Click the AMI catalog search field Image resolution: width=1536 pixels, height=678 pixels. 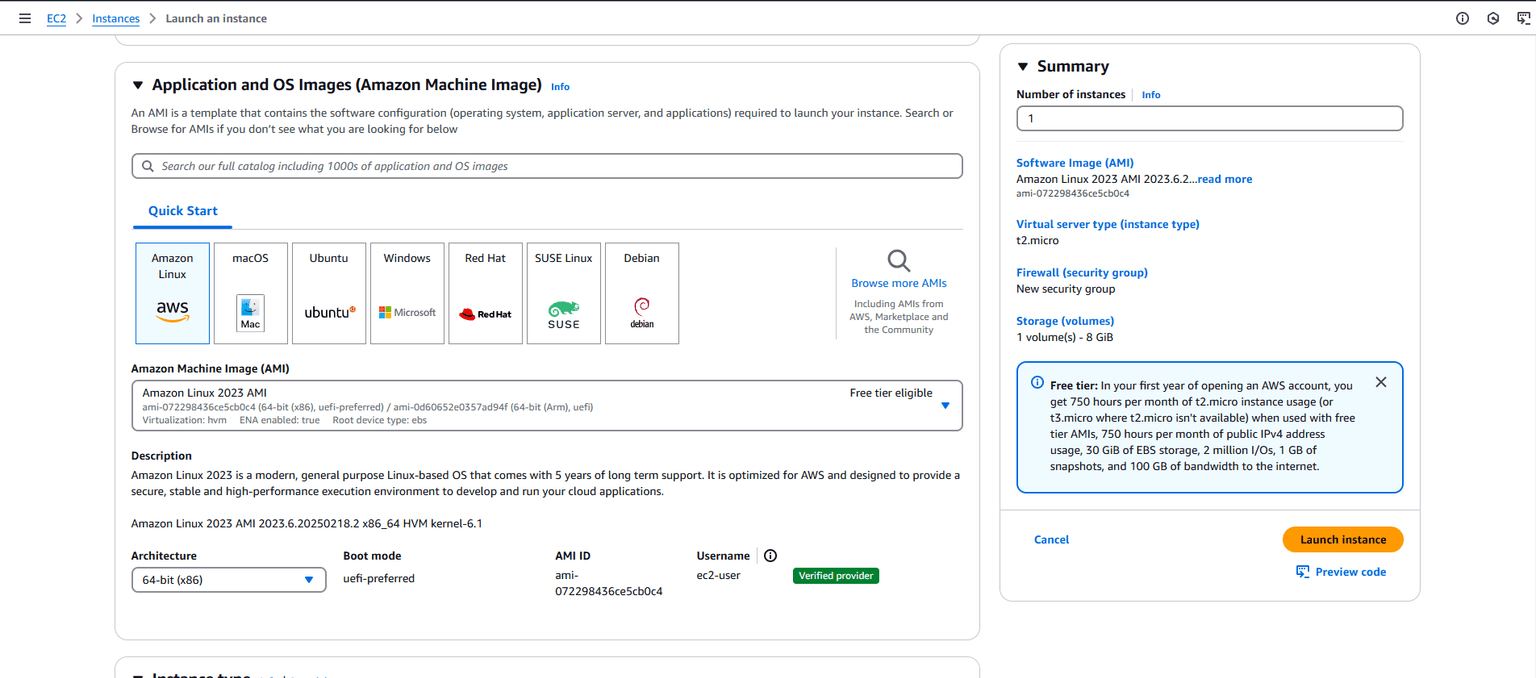546,166
